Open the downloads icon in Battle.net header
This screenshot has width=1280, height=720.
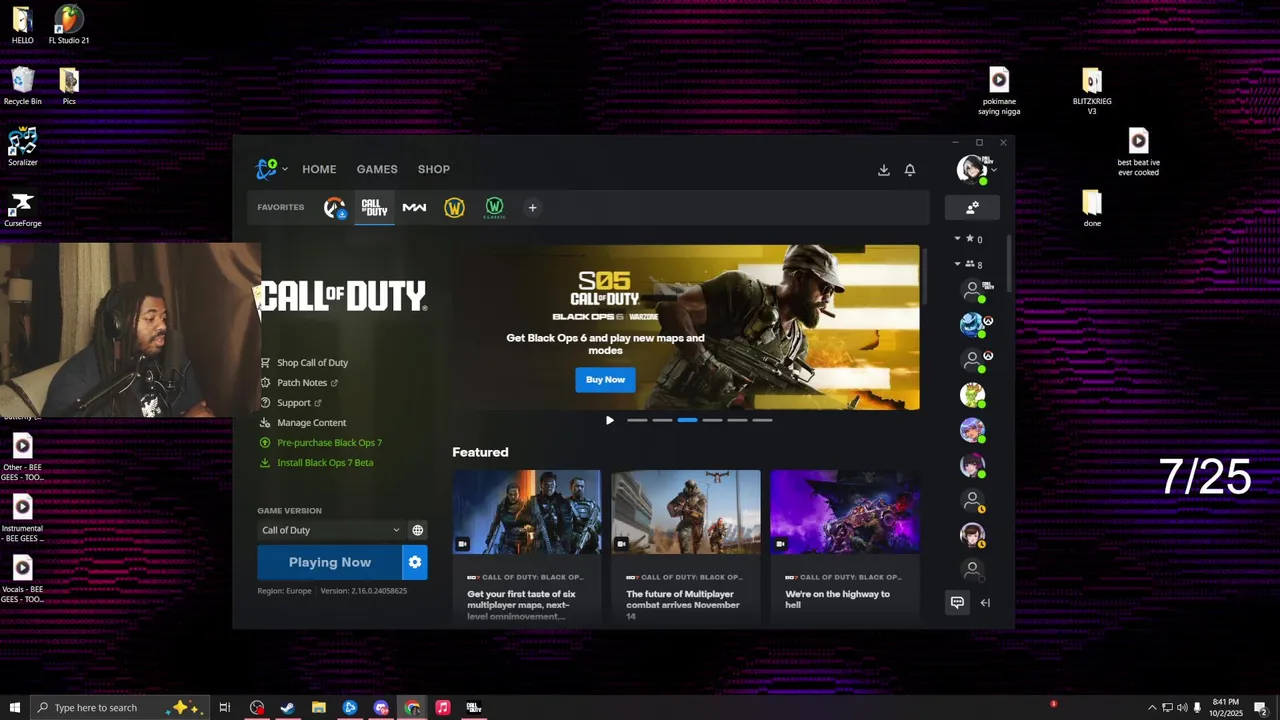pos(884,170)
